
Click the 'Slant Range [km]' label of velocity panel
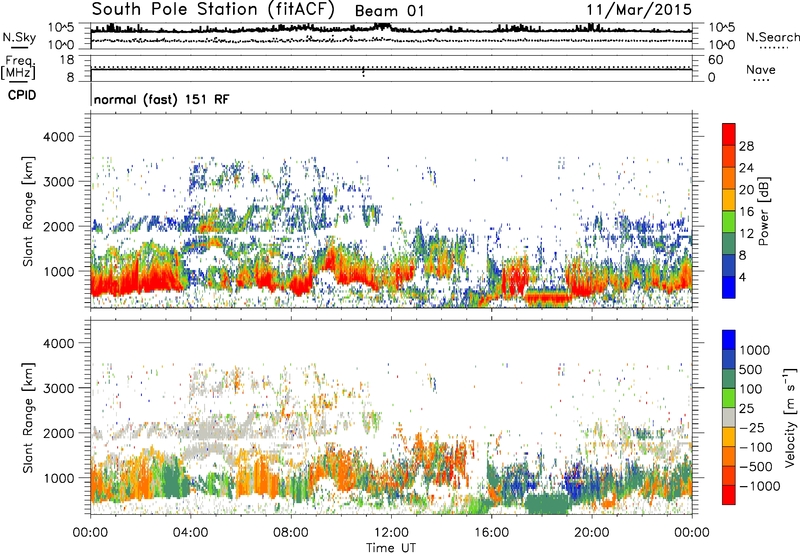[x=28, y=418]
